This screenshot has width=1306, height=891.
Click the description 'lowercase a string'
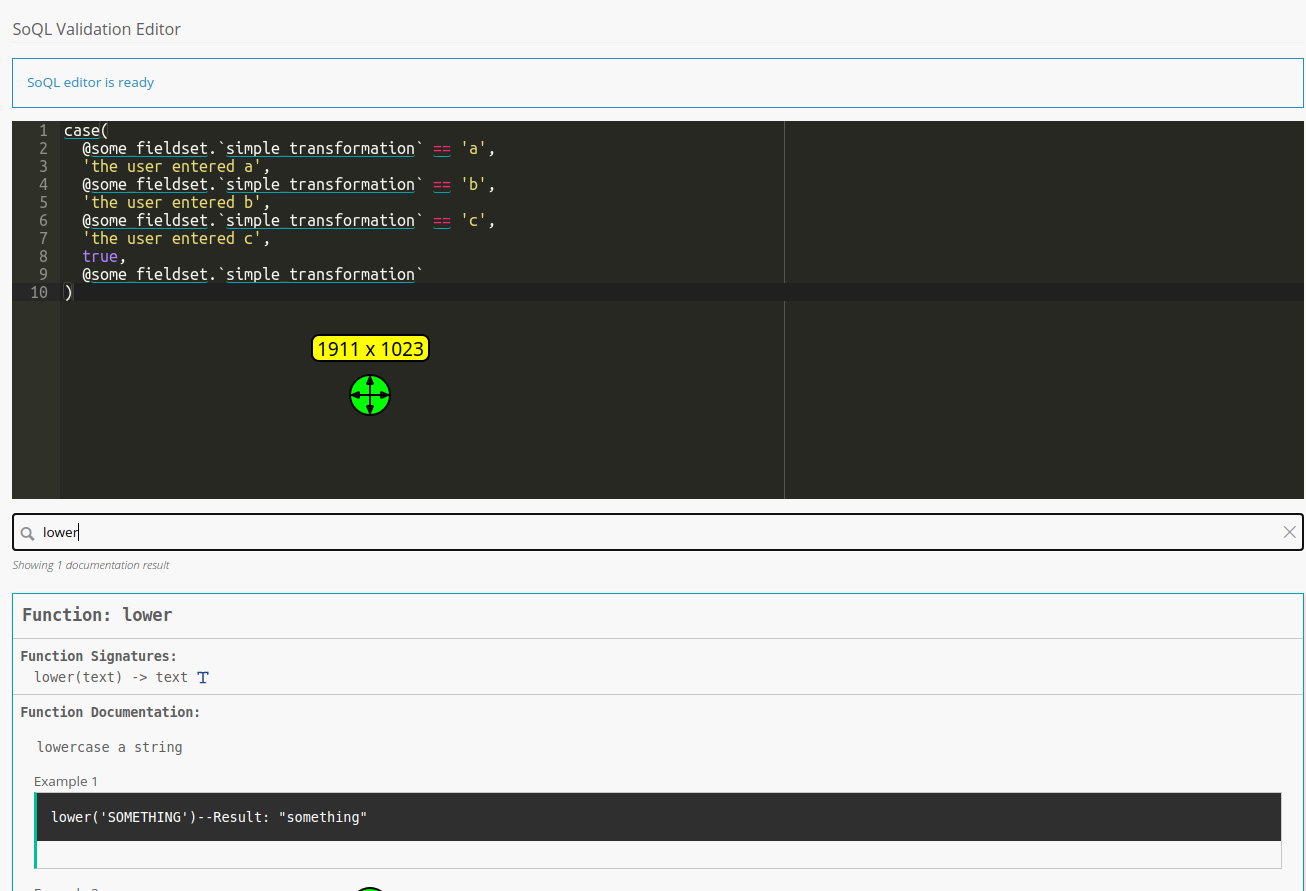[x=110, y=747]
